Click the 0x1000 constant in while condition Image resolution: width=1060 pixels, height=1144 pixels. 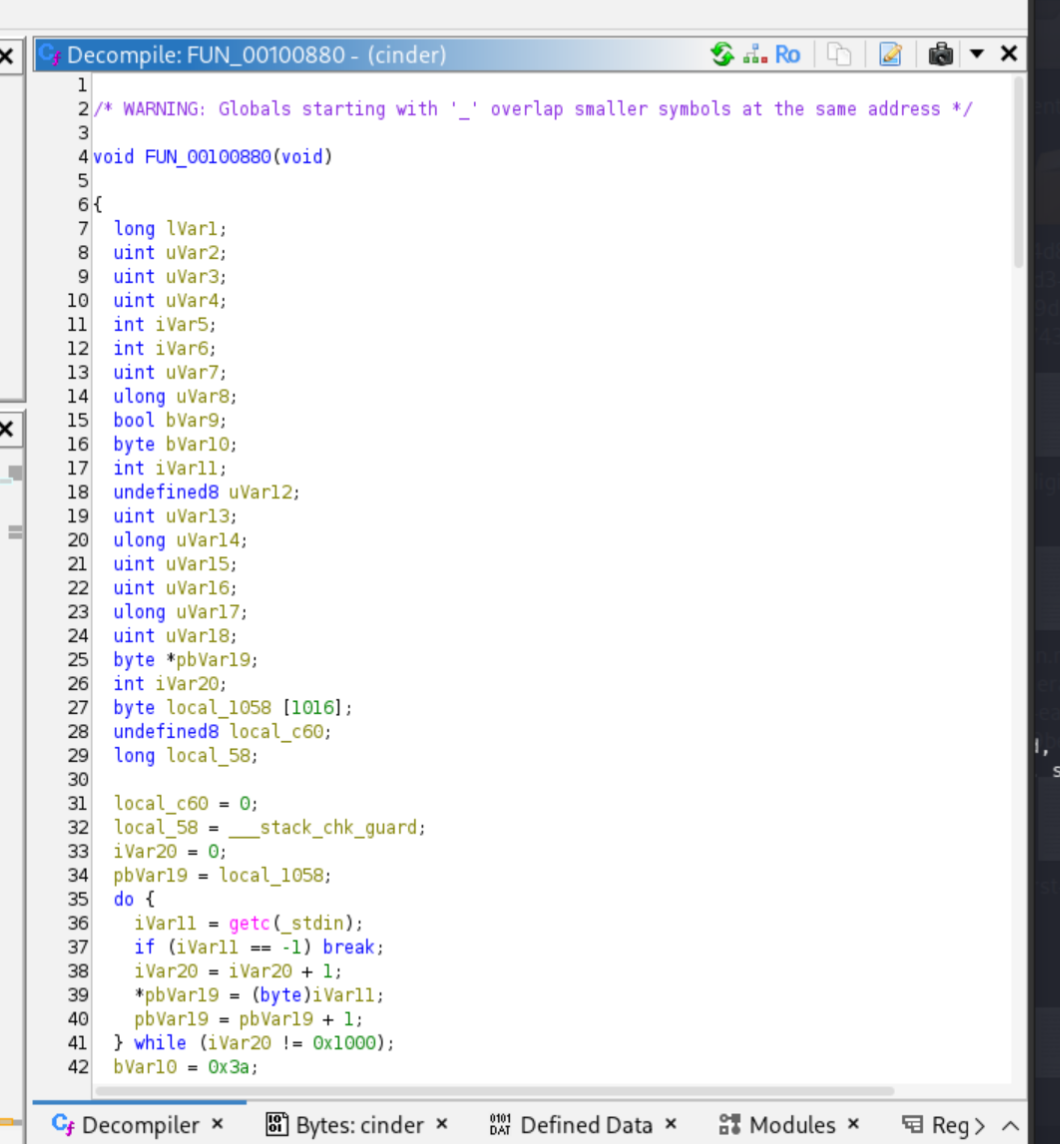point(344,1043)
